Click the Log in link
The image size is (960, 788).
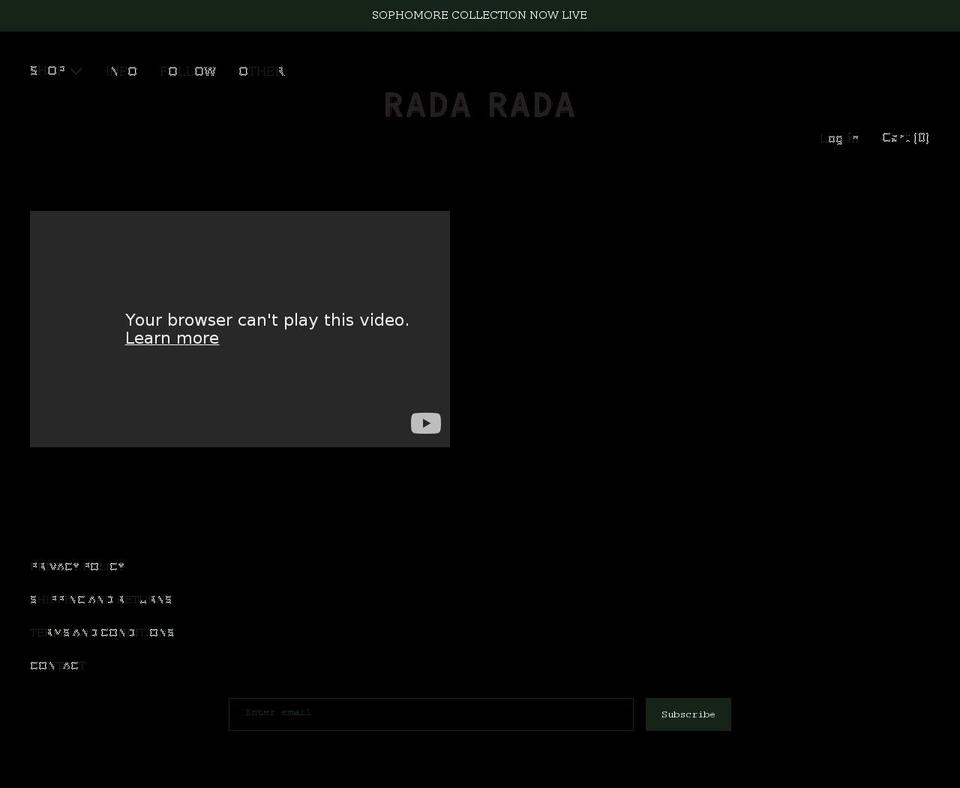(x=839, y=138)
